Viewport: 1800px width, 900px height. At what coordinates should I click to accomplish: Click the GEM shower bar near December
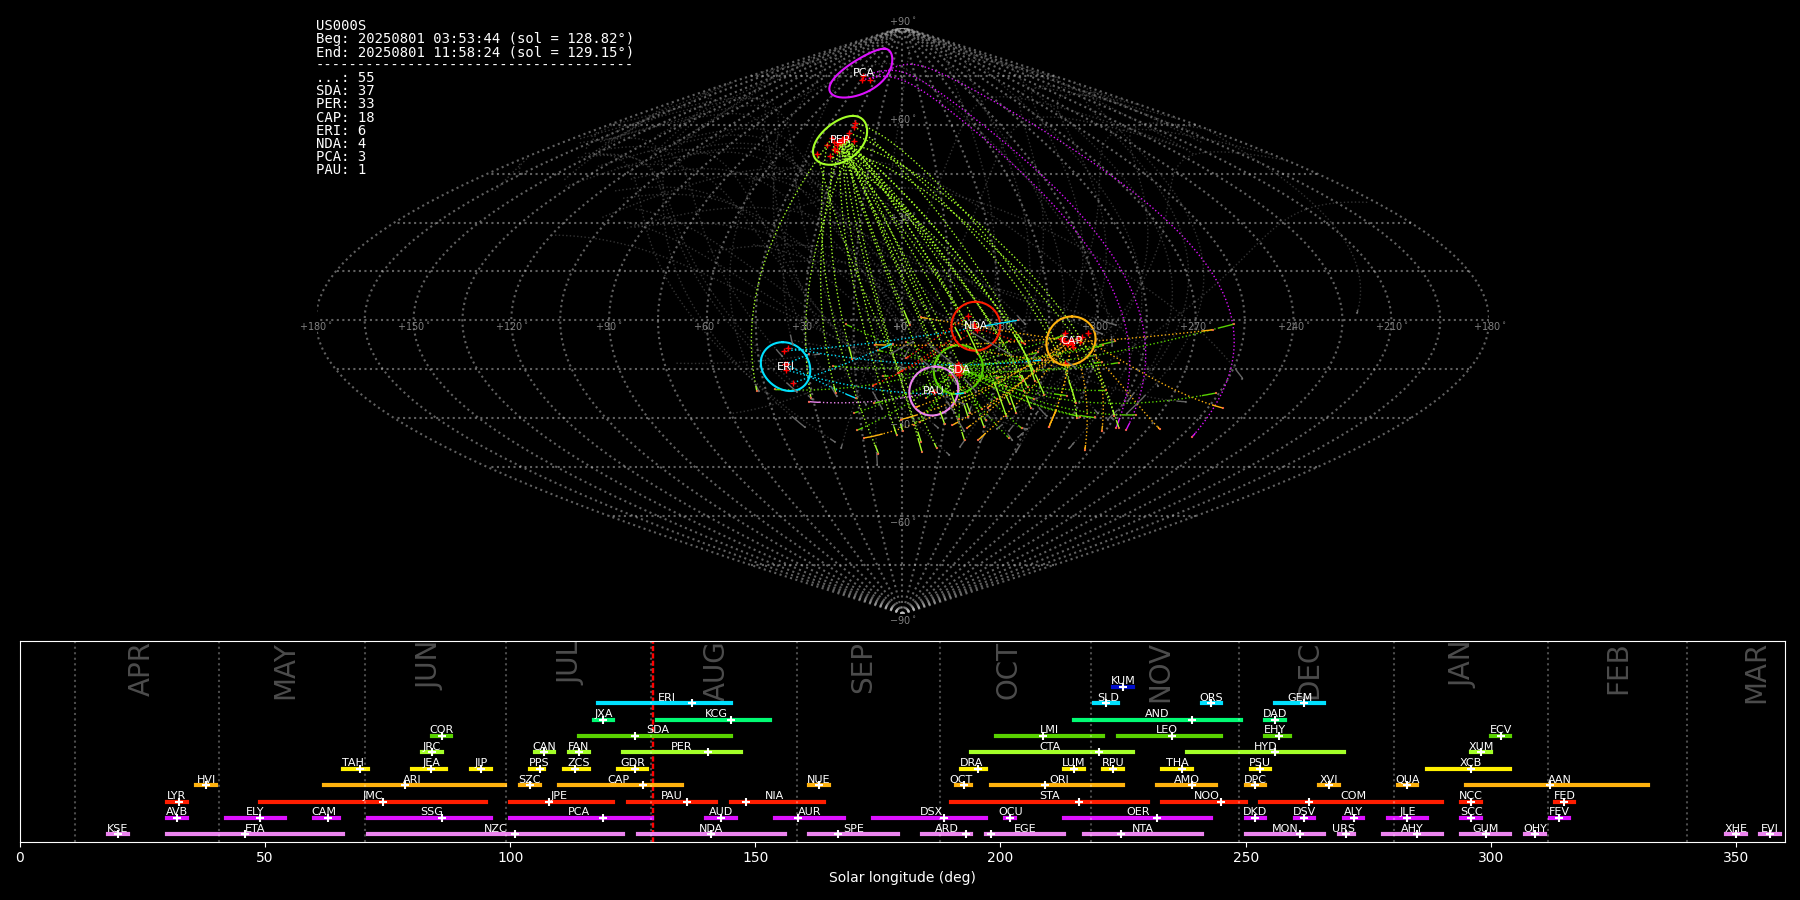(x=1299, y=703)
